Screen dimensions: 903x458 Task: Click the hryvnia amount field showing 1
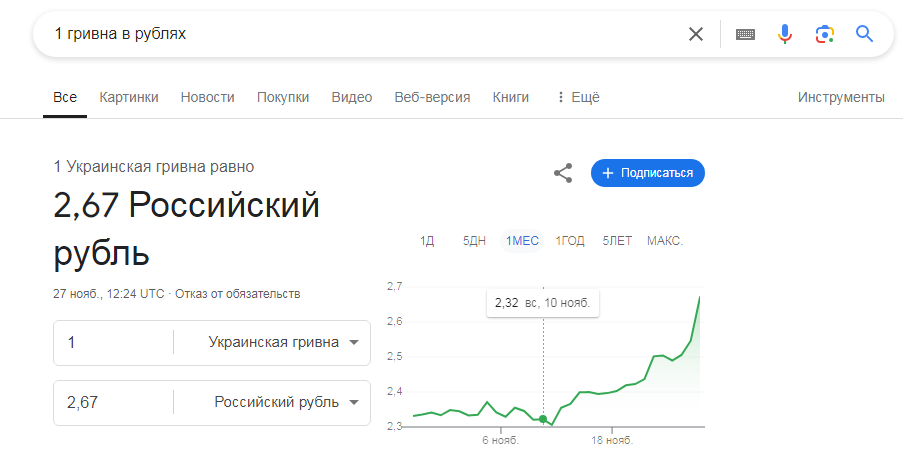click(x=113, y=342)
